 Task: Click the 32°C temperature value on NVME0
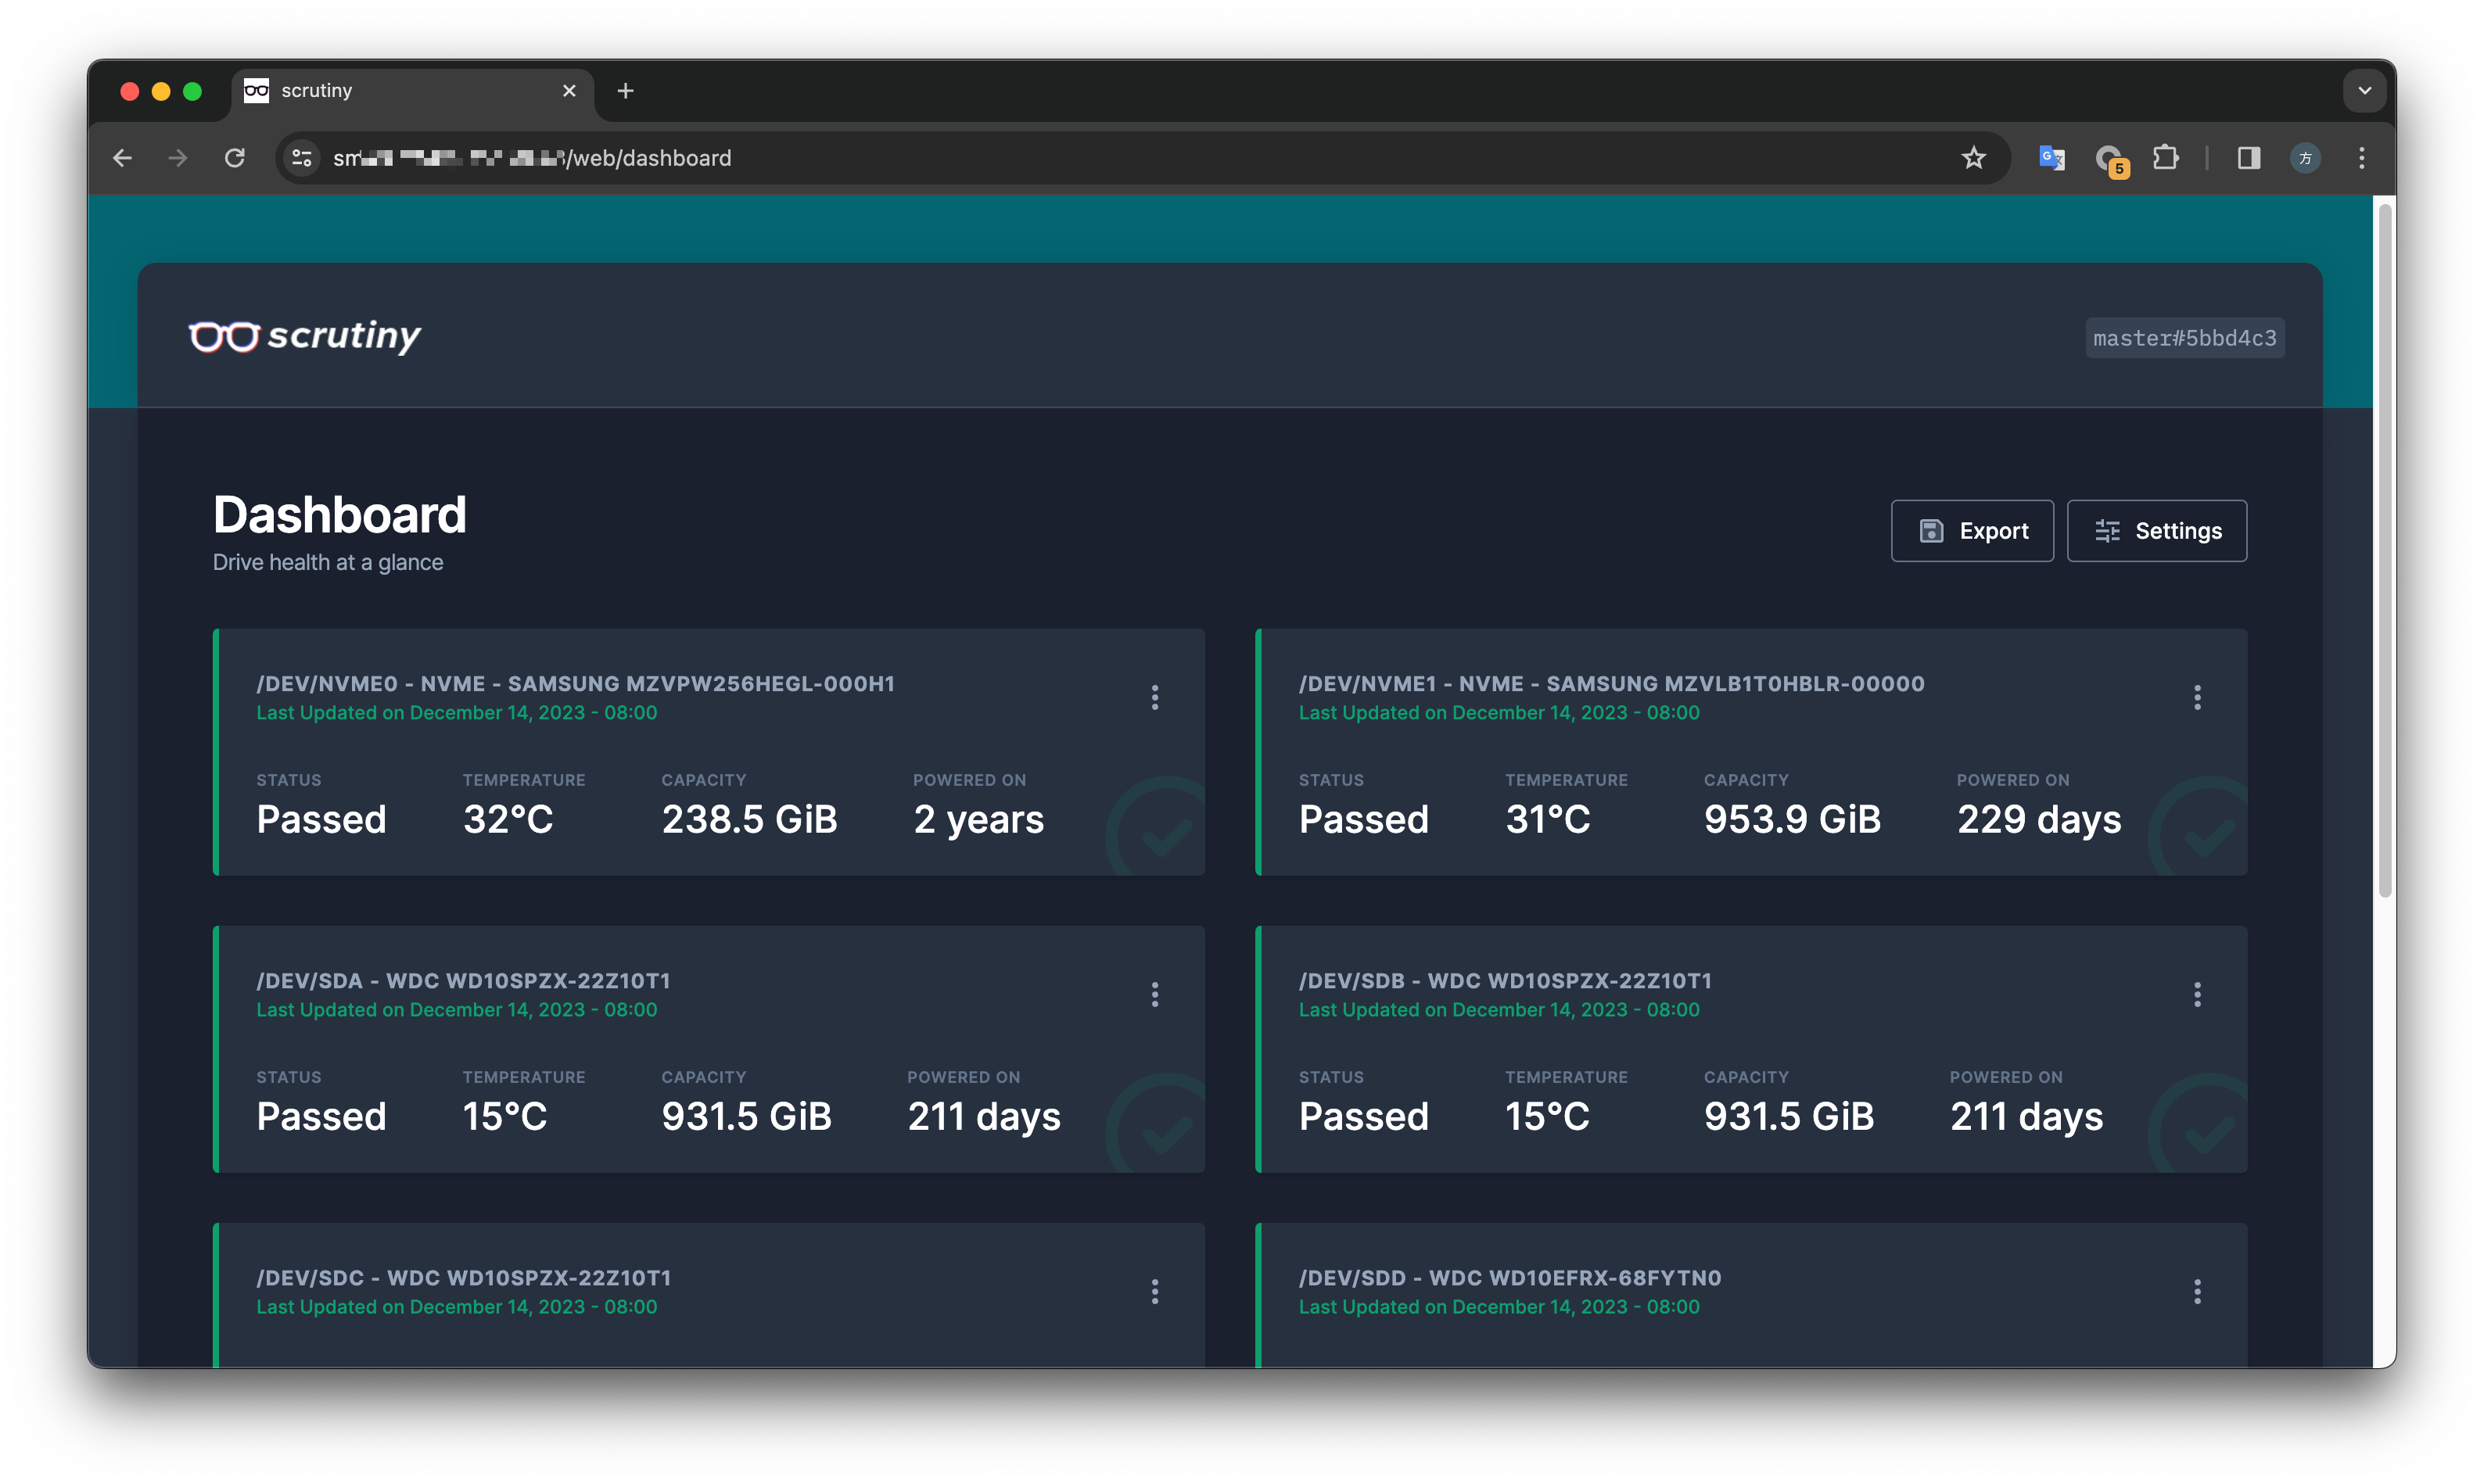pos(508,819)
